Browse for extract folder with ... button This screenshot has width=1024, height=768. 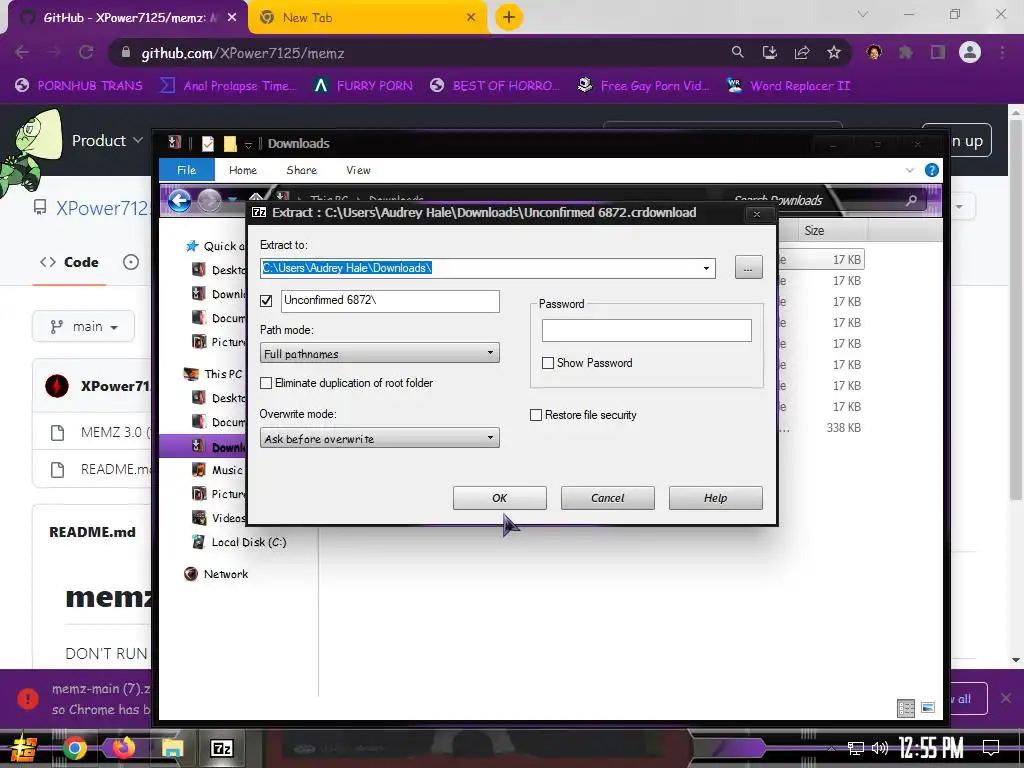point(748,268)
